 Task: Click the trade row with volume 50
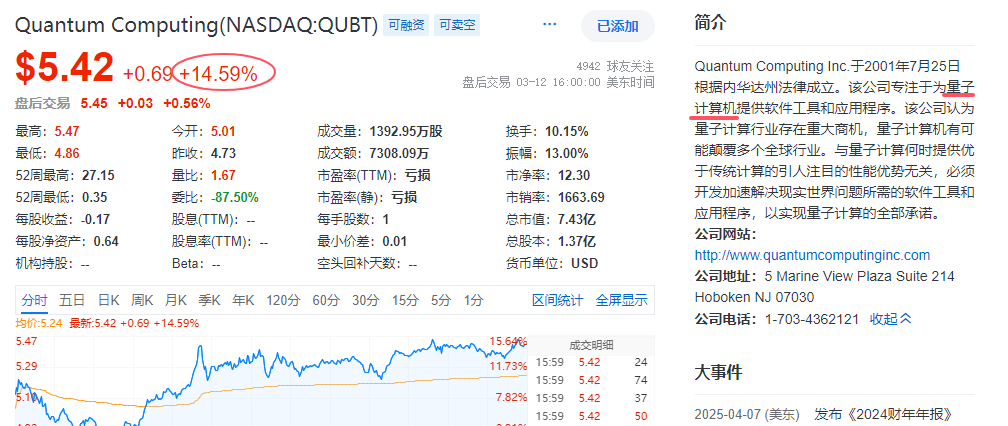[x=591, y=416]
